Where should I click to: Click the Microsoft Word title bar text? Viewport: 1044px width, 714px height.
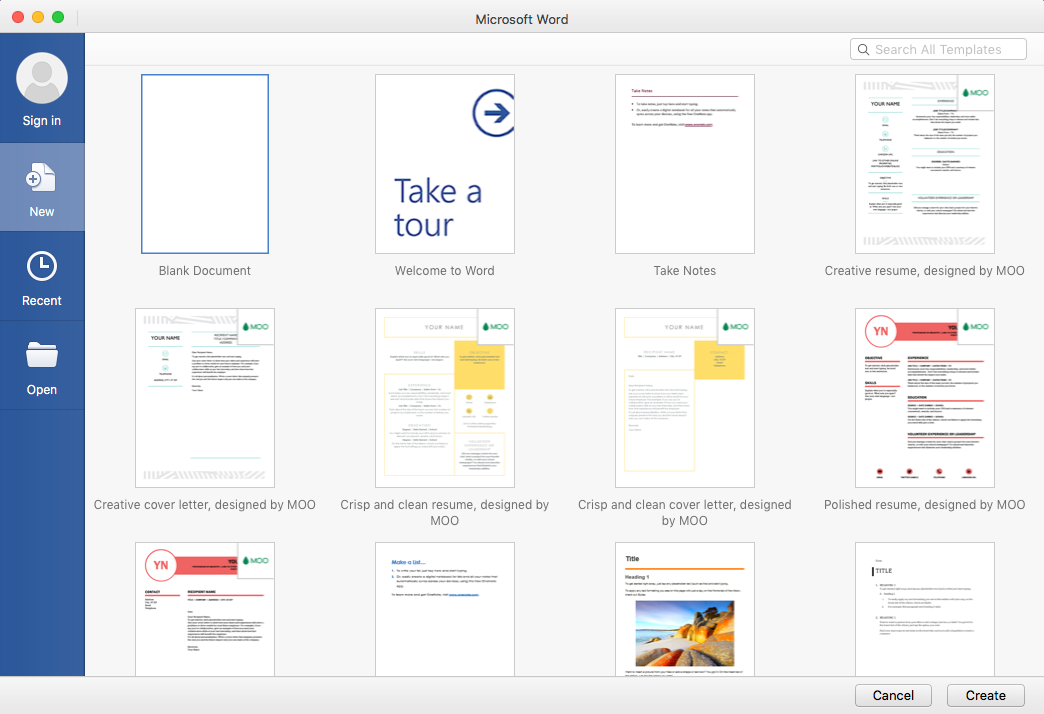[521, 18]
